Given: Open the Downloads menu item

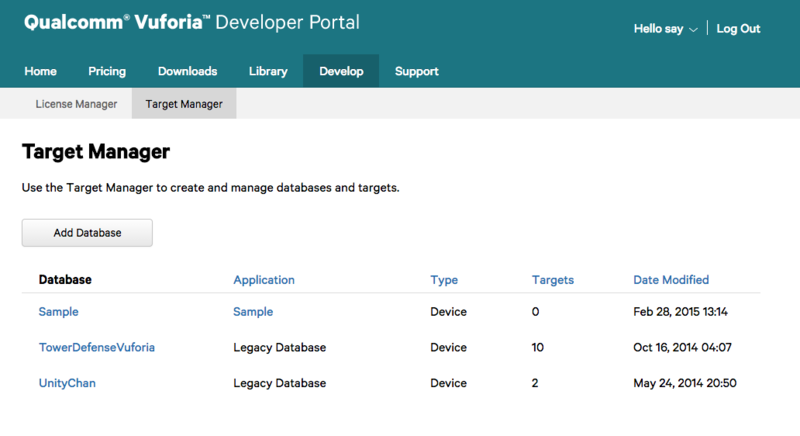Looking at the screenshot, I should coord(187,71).
